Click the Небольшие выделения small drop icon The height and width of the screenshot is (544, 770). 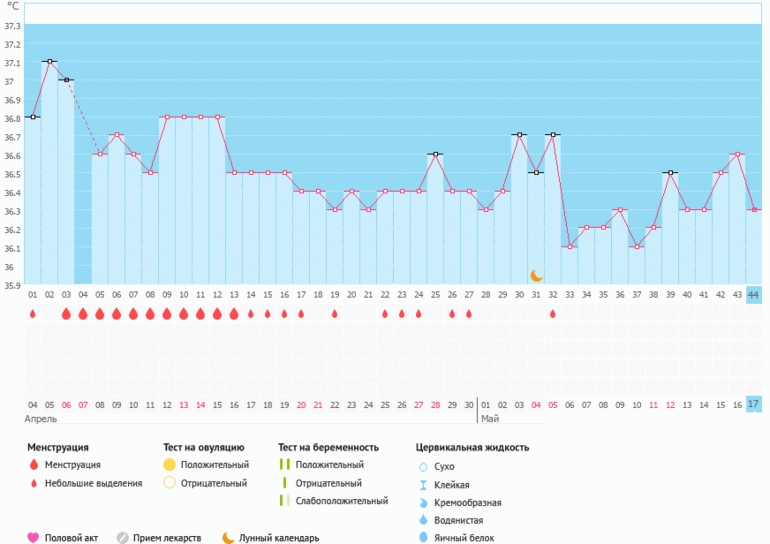coord(33,483)
